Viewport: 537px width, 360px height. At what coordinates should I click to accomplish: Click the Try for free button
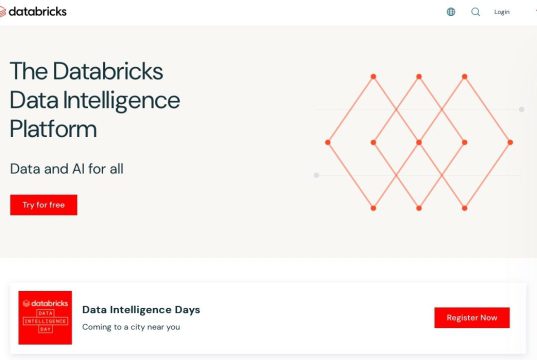tap(43, 205)
